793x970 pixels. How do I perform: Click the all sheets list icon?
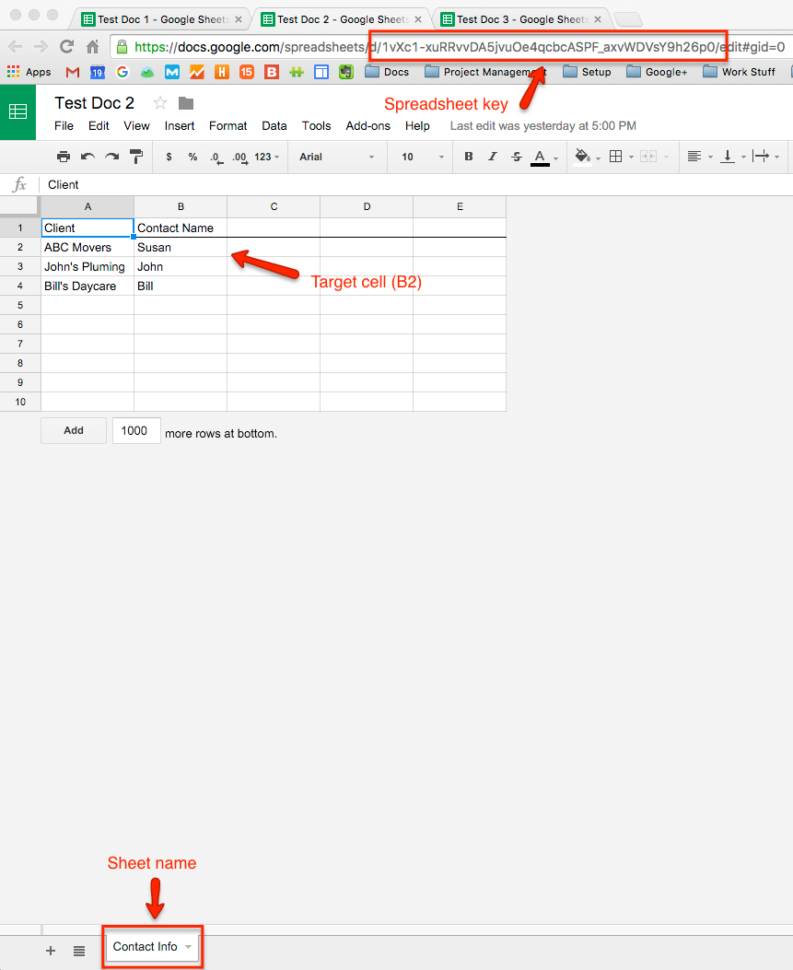(79, 951)
